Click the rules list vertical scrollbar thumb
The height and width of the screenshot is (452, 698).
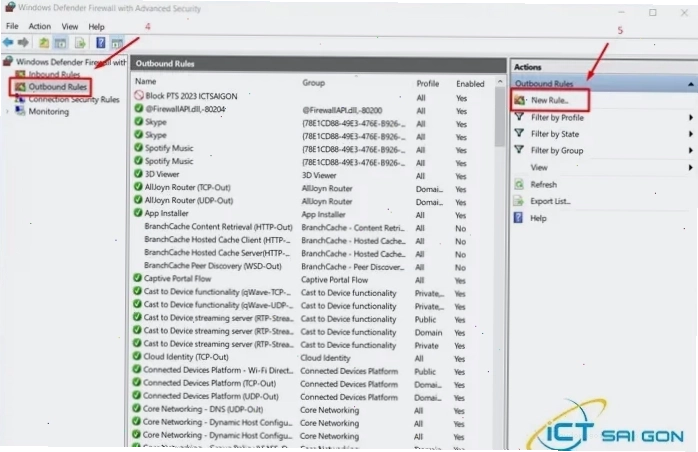click(x=499, y=117)
